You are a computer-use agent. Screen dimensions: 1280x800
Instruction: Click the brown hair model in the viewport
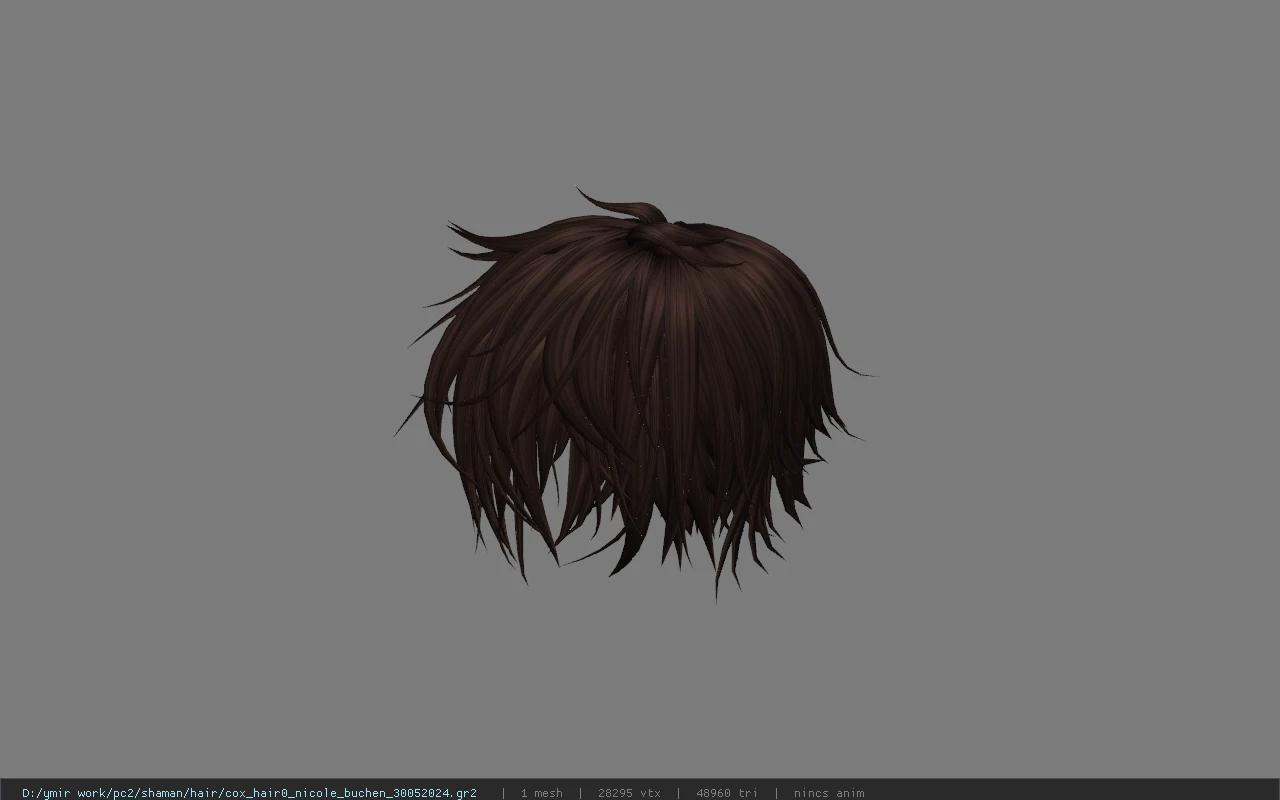[x=635, y=393]
